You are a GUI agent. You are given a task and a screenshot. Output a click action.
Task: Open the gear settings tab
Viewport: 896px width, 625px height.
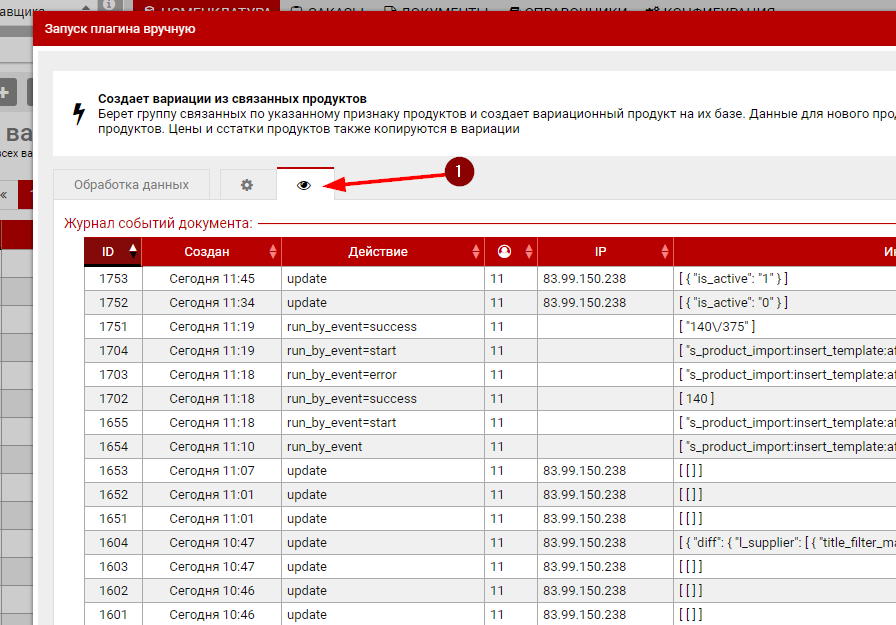pos(247,185)
